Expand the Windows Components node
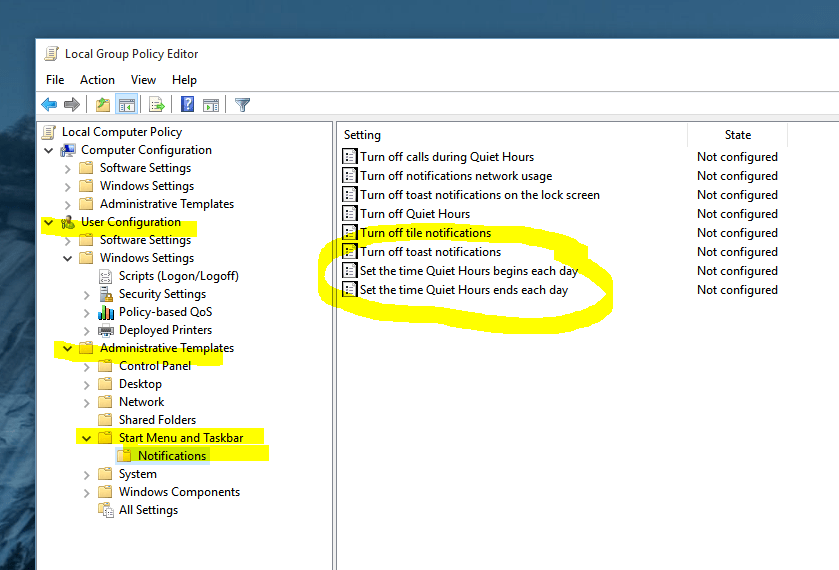 click(87, 493)
